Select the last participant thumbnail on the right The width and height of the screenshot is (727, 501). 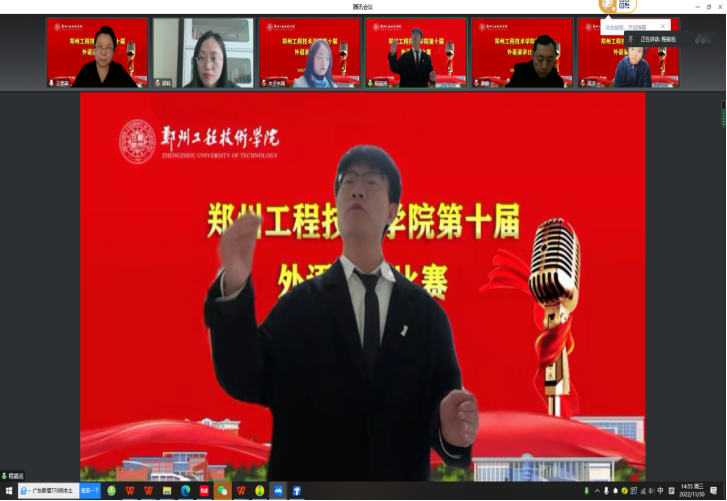pos(629,53)
